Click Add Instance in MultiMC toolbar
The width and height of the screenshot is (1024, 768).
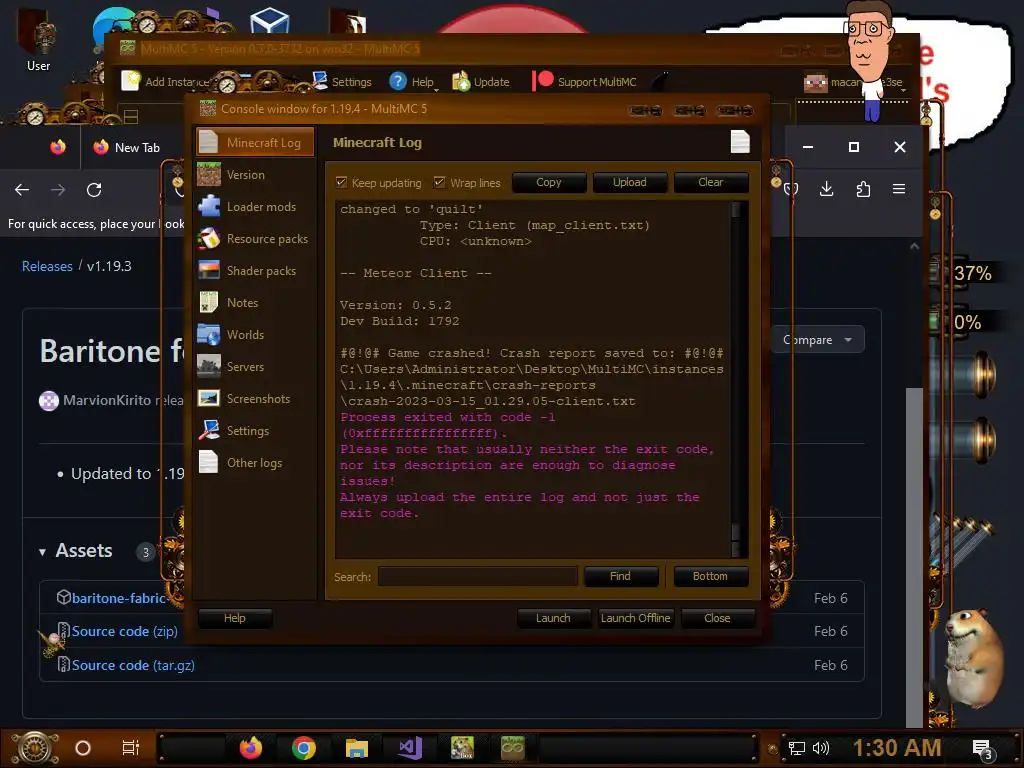pos(166,82)
